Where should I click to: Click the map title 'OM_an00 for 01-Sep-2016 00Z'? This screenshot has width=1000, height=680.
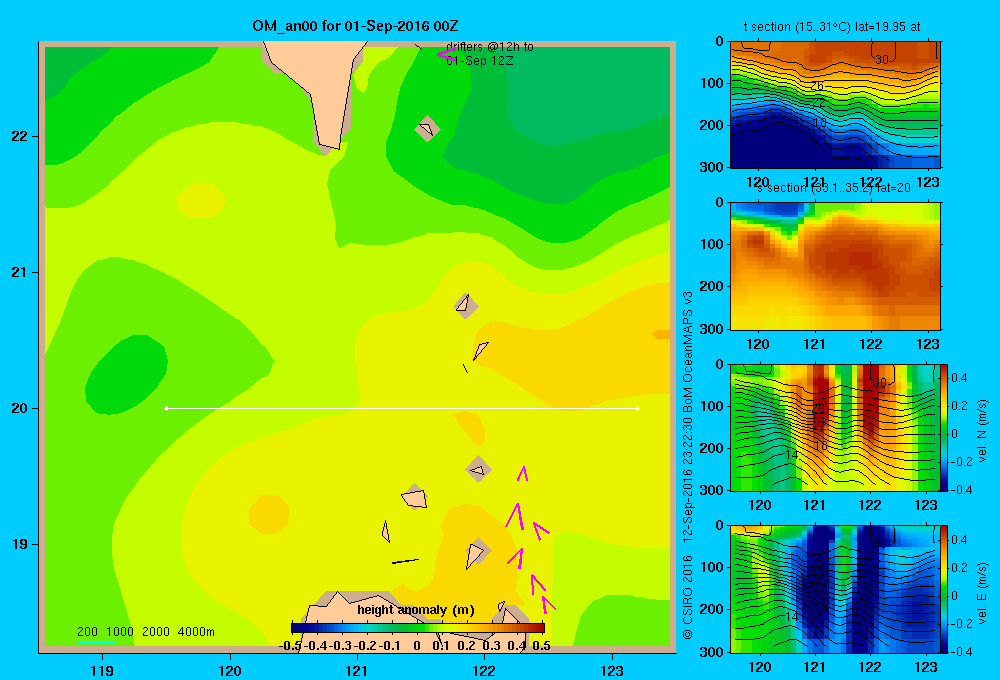(x=355, y=26)
